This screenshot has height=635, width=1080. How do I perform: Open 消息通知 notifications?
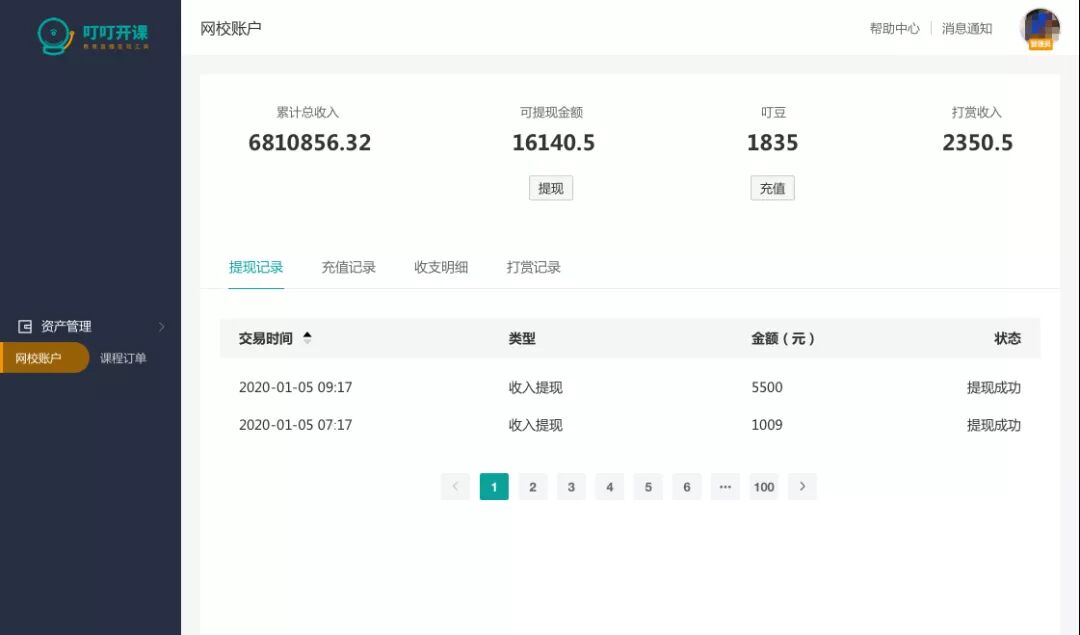pos(967,28)
